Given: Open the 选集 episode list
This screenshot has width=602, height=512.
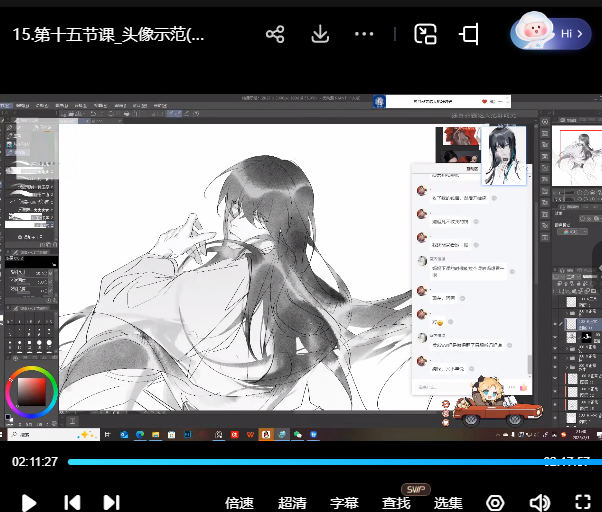Looking at the screenshot, I should click(x=448, y=503).
